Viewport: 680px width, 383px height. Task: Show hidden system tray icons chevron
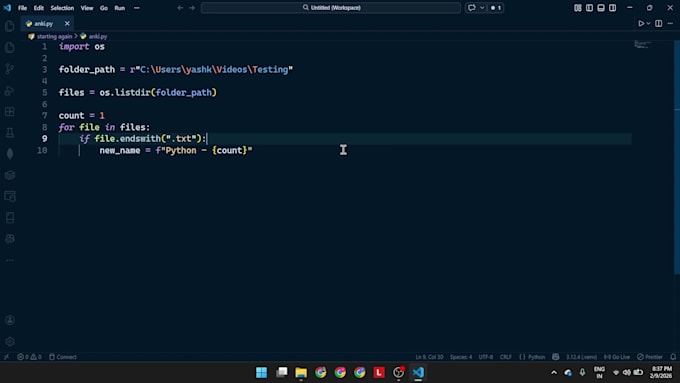[554, 372]
